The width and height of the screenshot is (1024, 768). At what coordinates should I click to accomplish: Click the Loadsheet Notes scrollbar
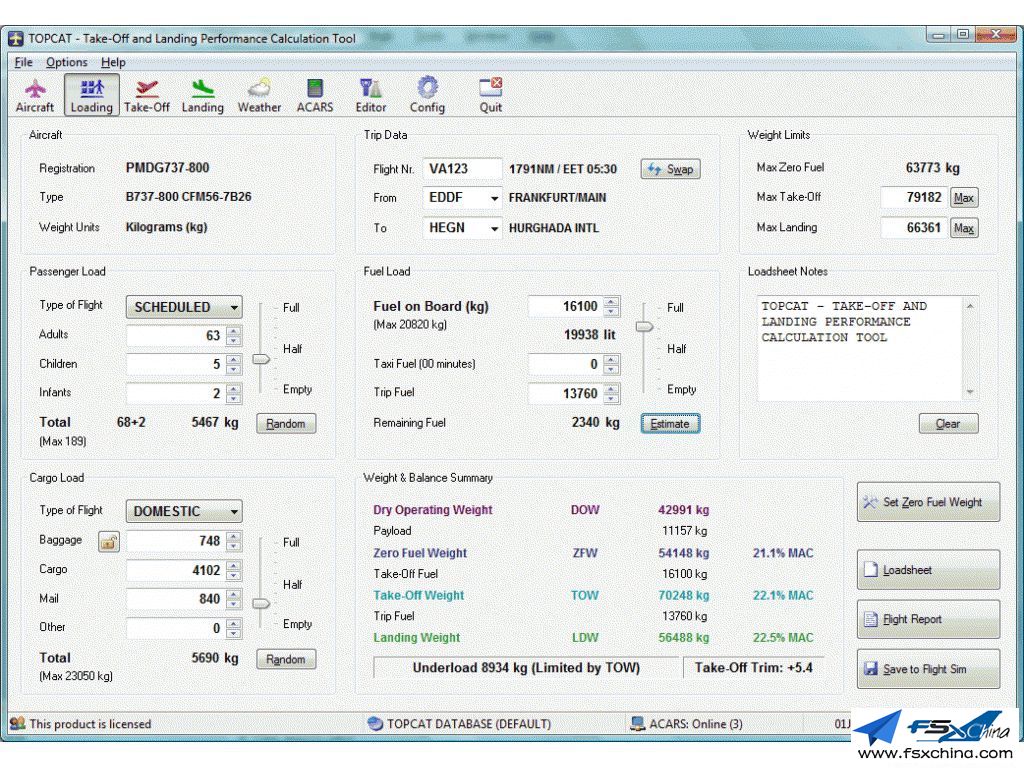click(970, 349)
